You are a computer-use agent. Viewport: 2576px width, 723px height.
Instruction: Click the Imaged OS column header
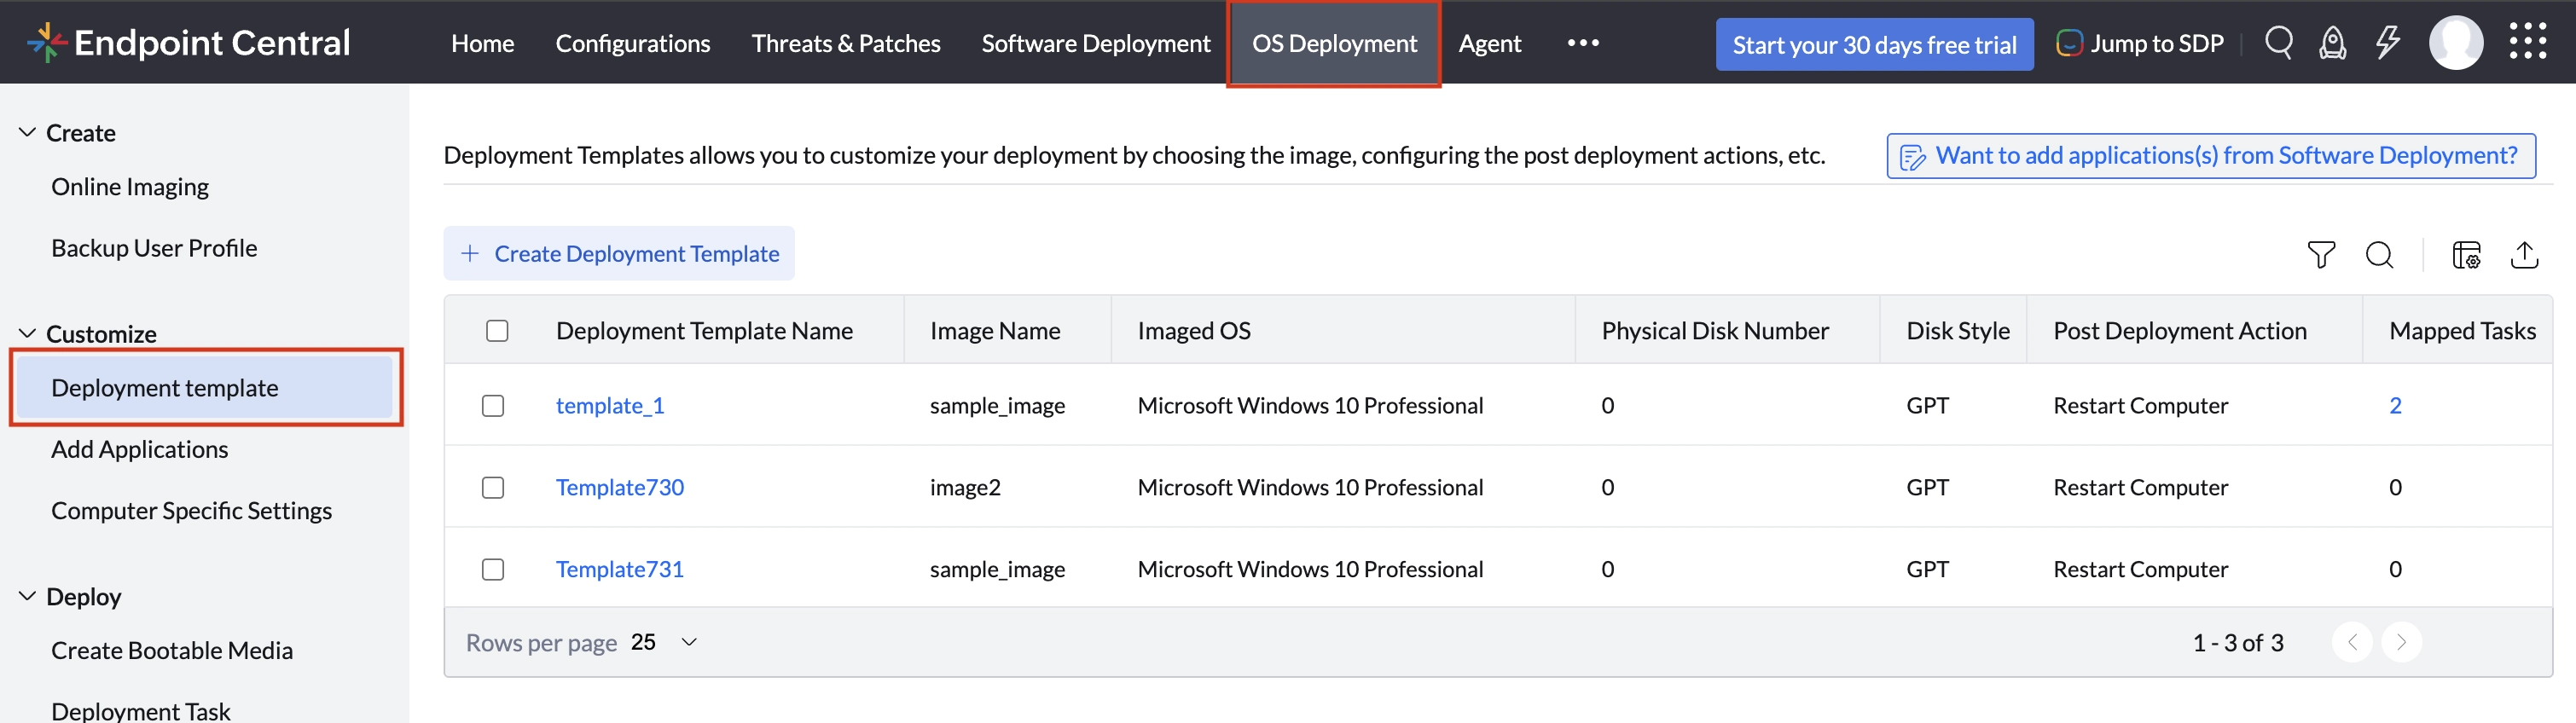pos(1194,331)
